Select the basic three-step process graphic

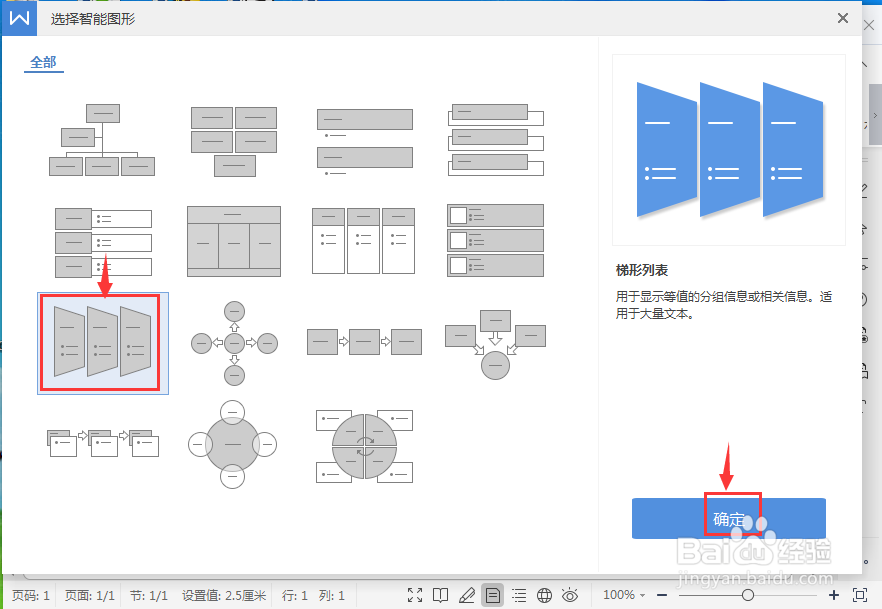pos(364,342)
